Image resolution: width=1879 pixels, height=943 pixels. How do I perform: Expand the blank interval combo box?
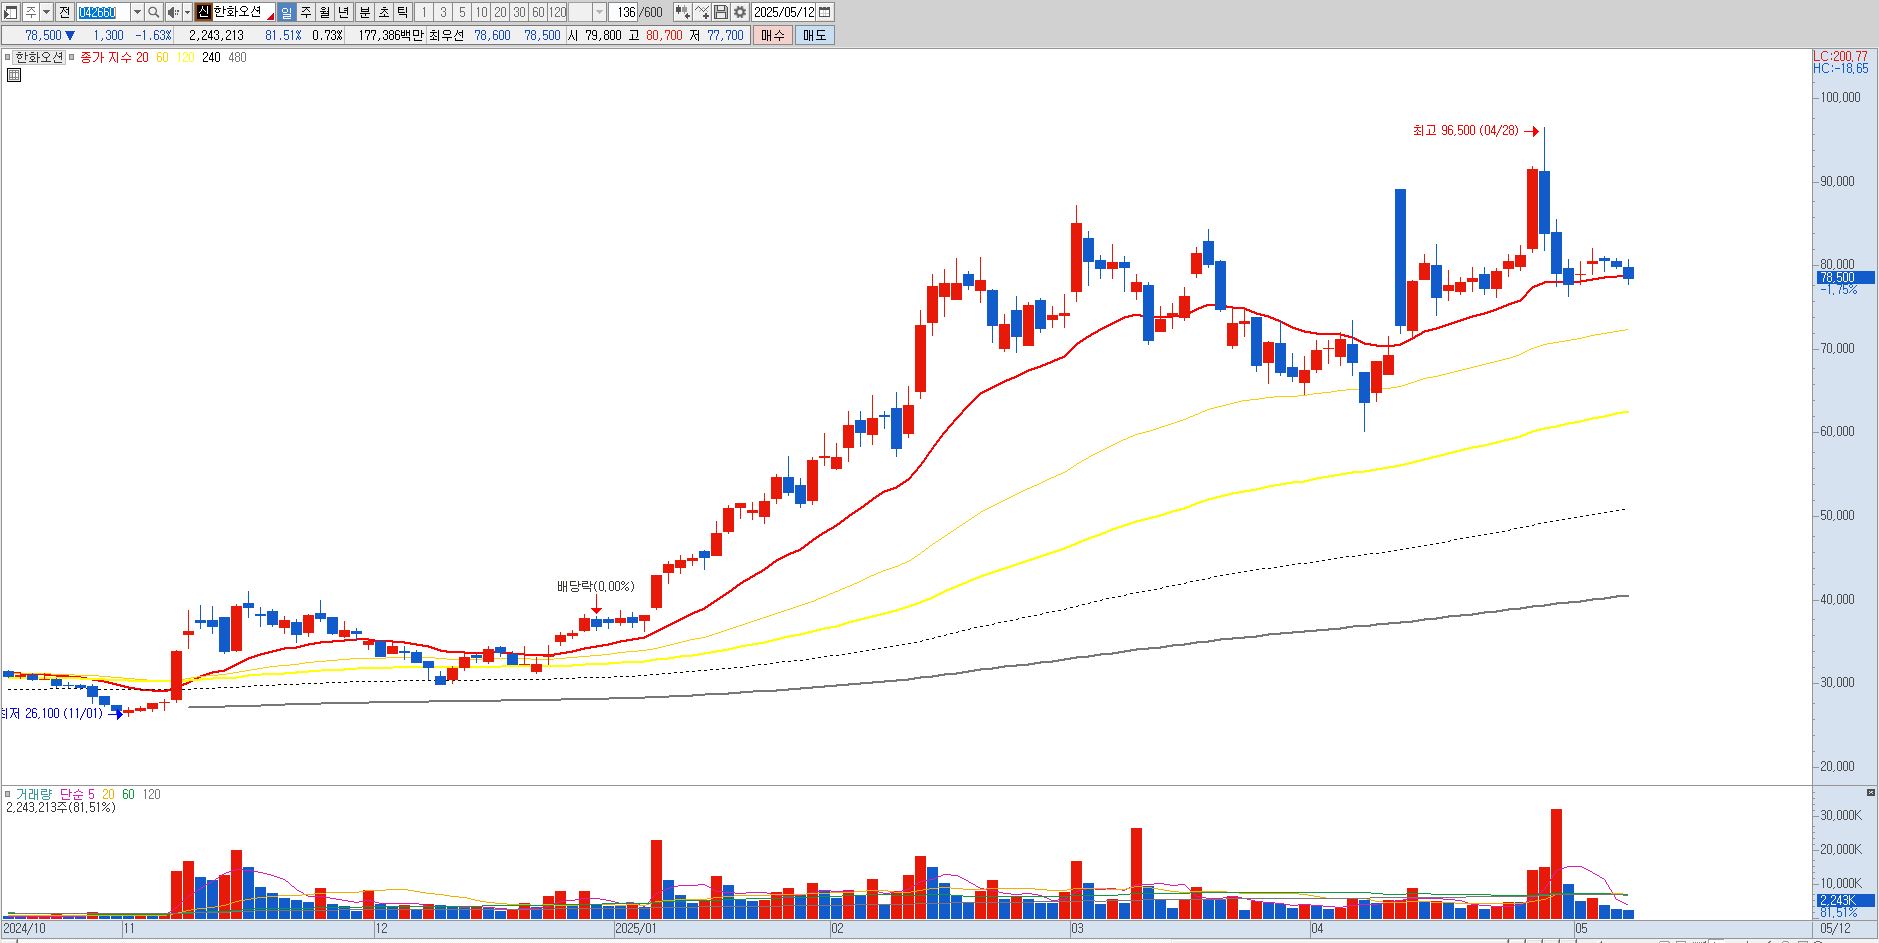(x=600, y=12)
